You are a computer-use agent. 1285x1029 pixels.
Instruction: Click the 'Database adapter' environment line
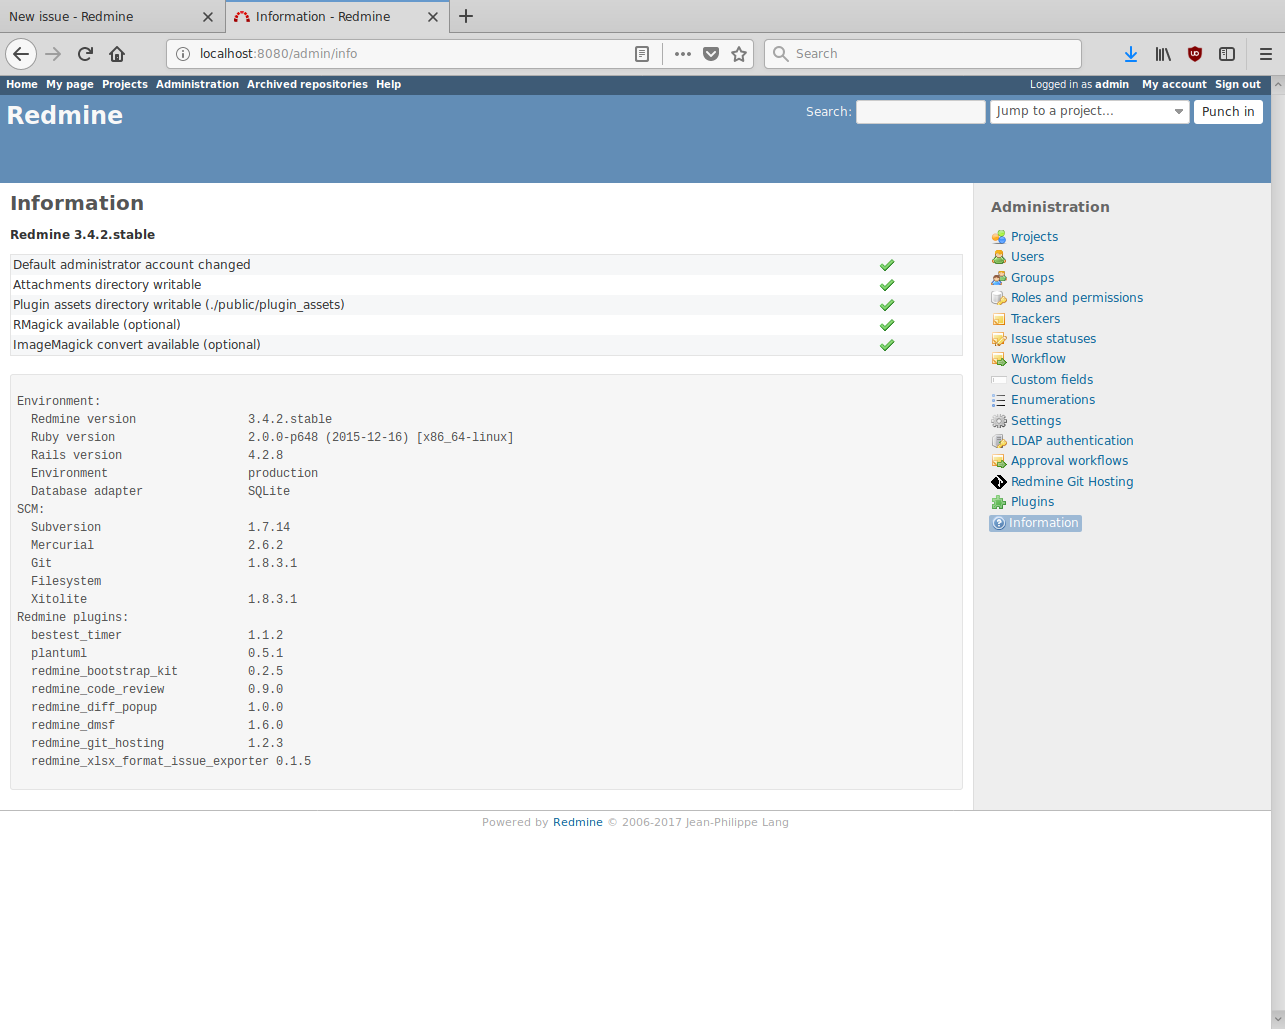160,491
